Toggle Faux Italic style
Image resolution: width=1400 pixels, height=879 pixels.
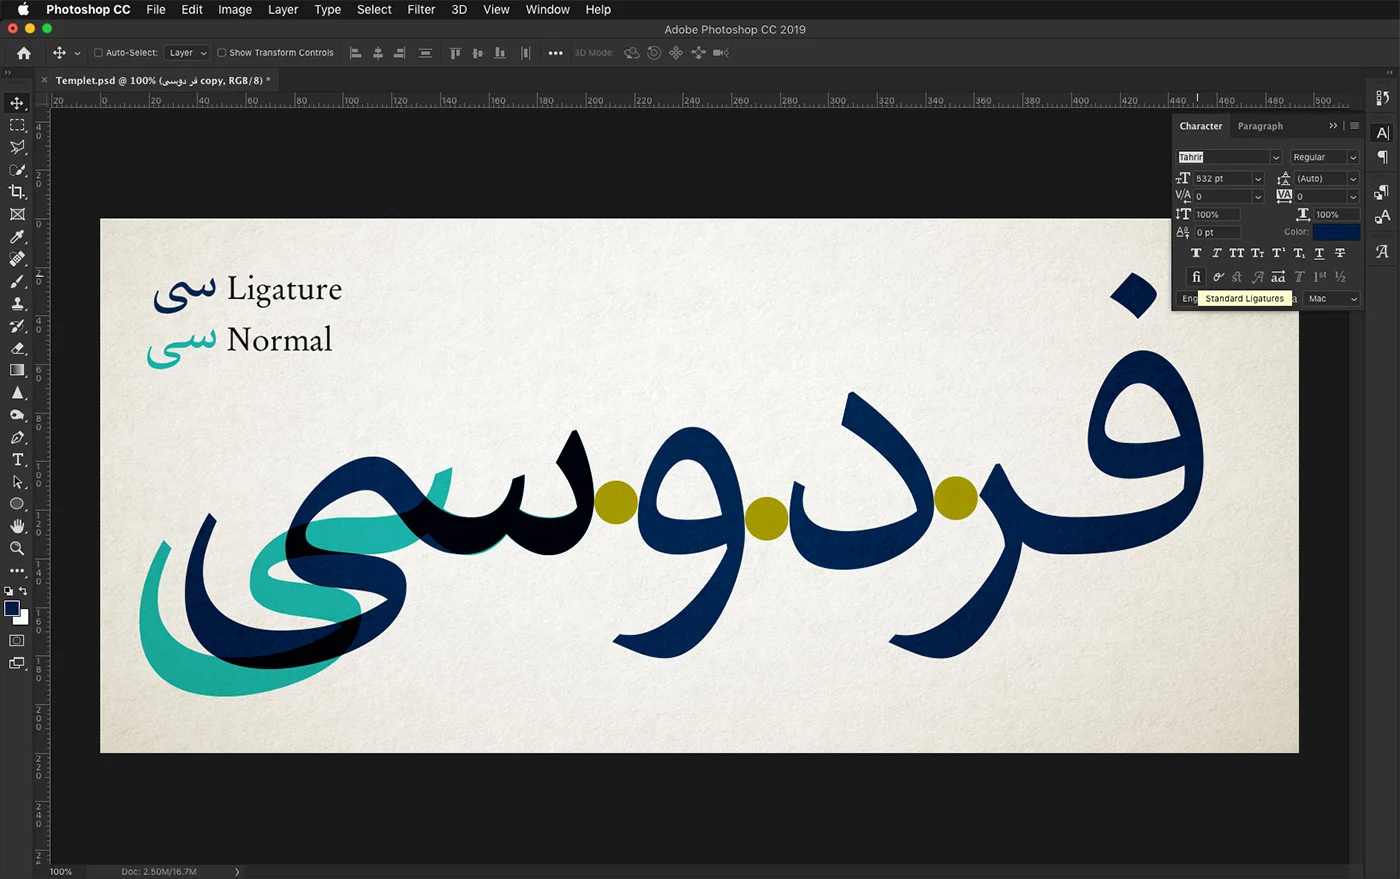tap(1216, 253)
